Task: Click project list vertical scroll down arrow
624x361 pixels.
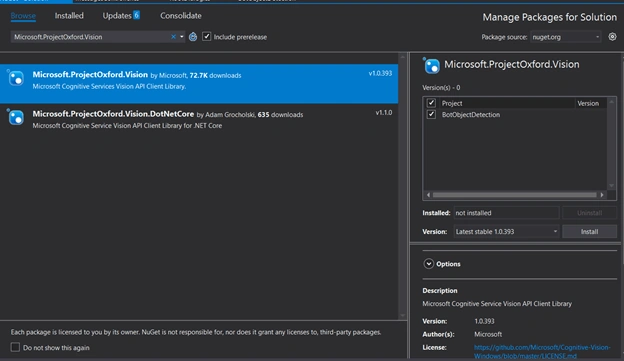Action: tap(612, 186)
